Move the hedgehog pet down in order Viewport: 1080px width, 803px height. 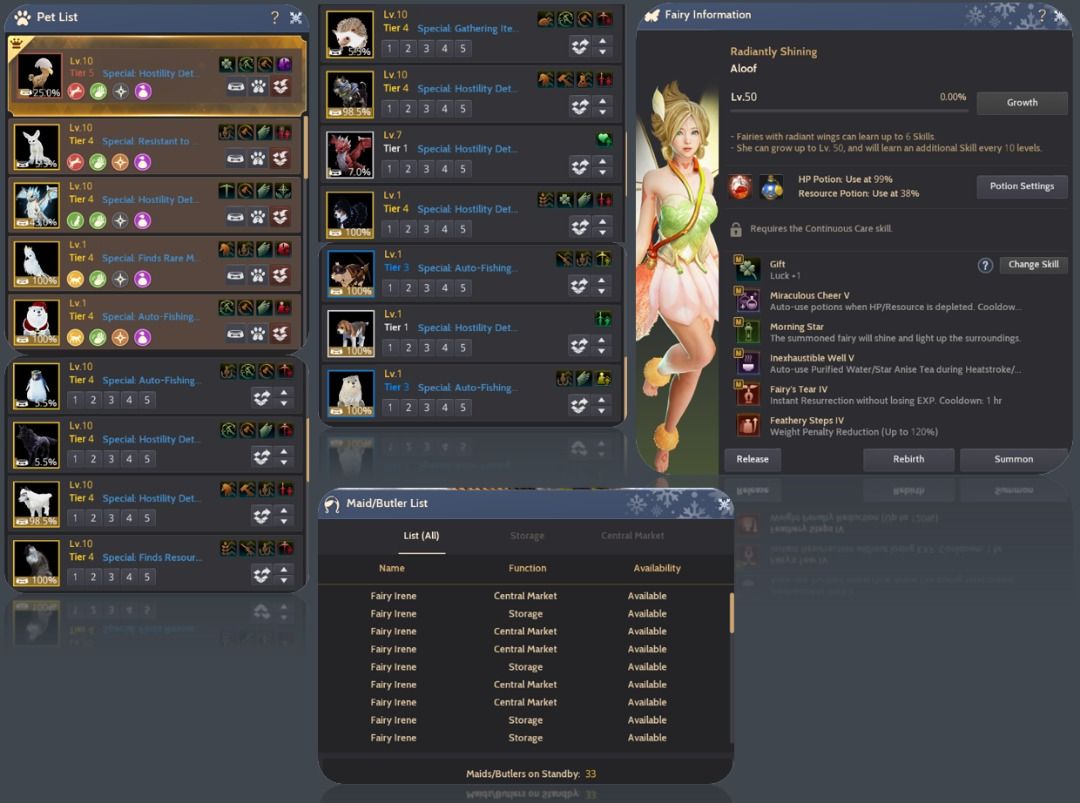(603, 52)
